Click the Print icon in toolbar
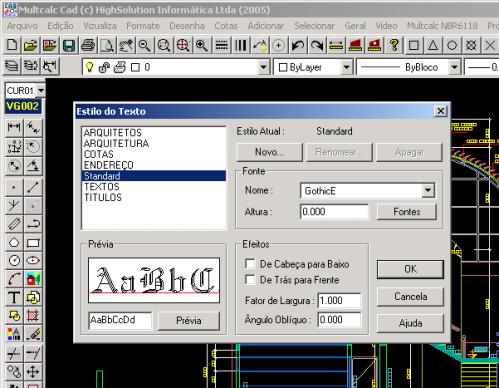Screen dimensions: 499x388 [88, 45]
